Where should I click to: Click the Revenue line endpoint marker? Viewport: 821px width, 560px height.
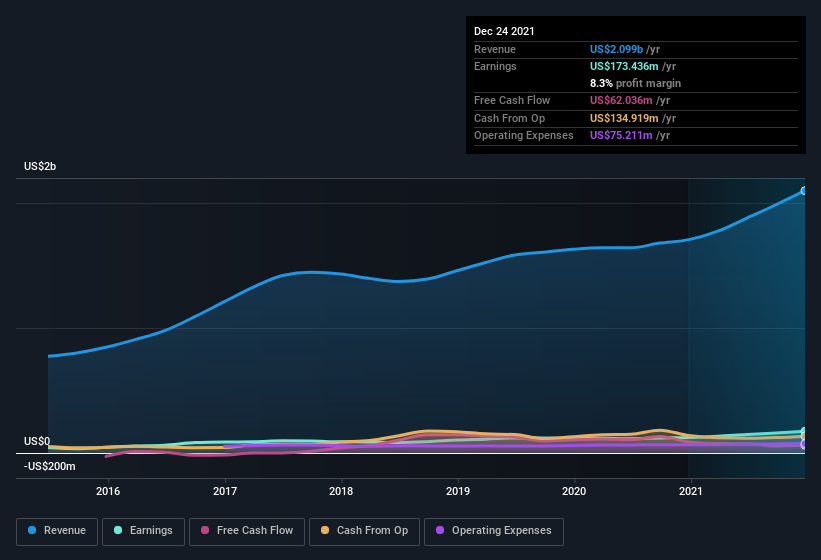click(x=804, y=191)
